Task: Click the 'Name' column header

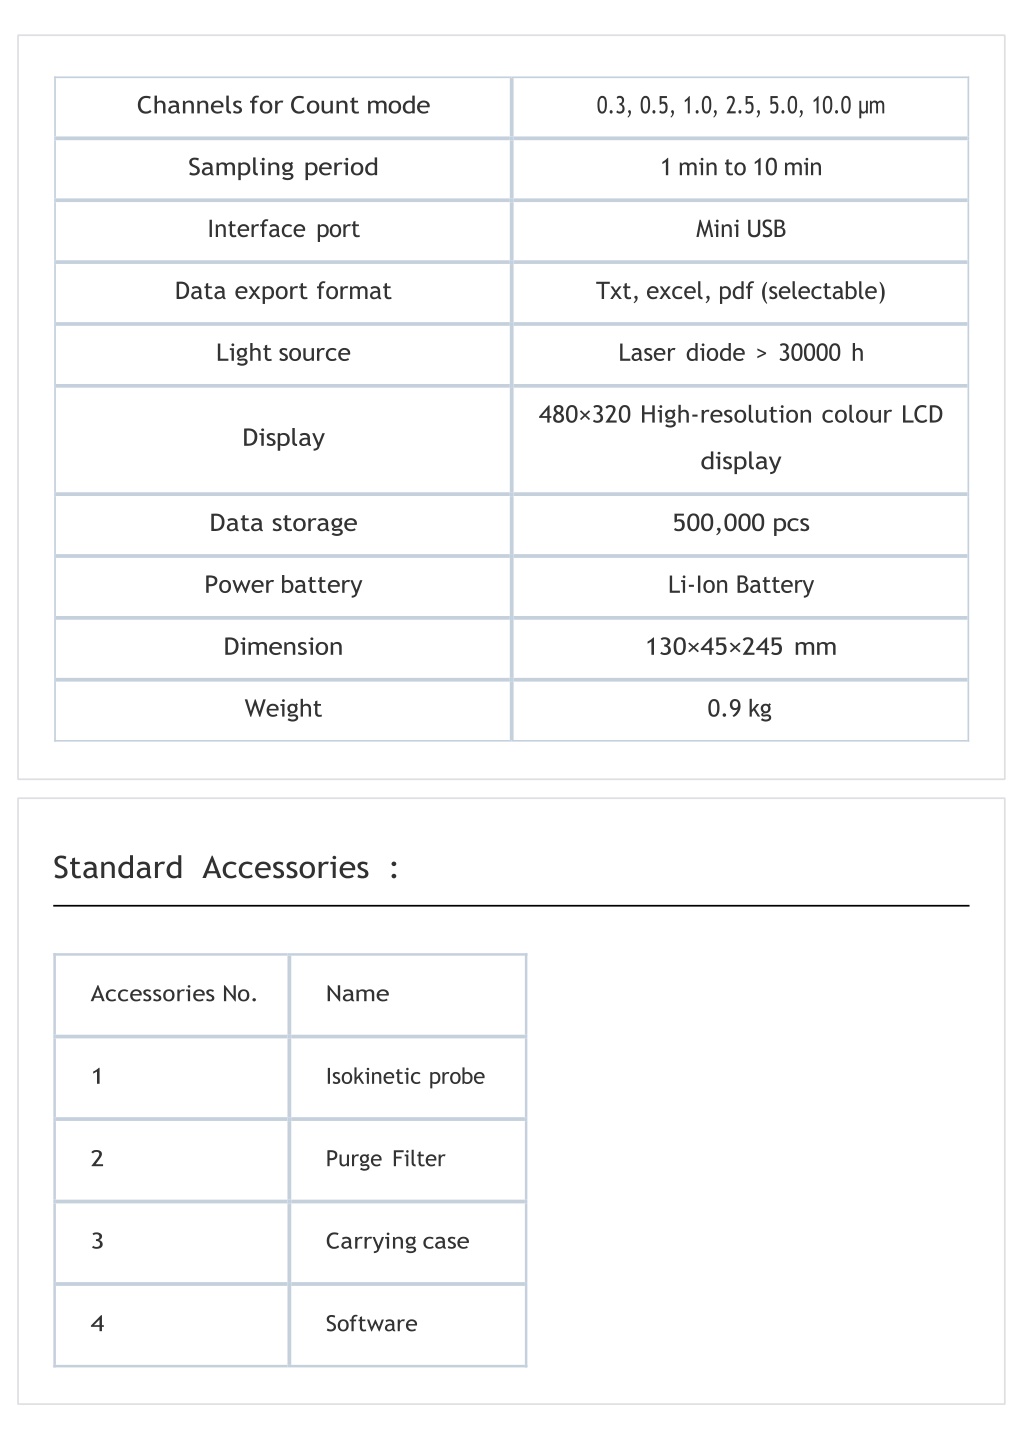Action: click(357, 995)
